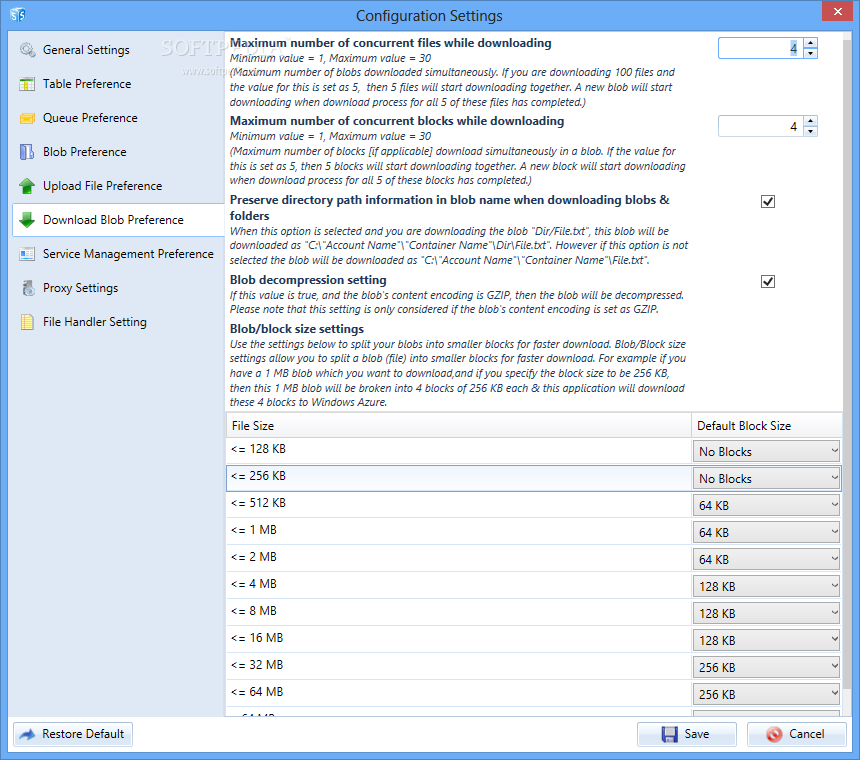The width and height of the screenshot is (860, 760).
Task: Open block size dropdown for <= 64 MB
Action: click(766, 694)
